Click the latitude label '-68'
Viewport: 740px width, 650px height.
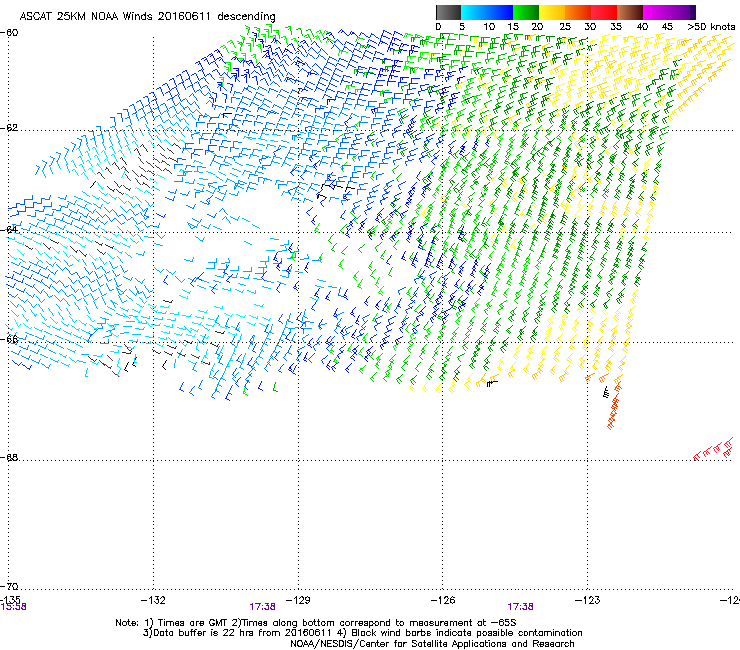pos(10,457)
